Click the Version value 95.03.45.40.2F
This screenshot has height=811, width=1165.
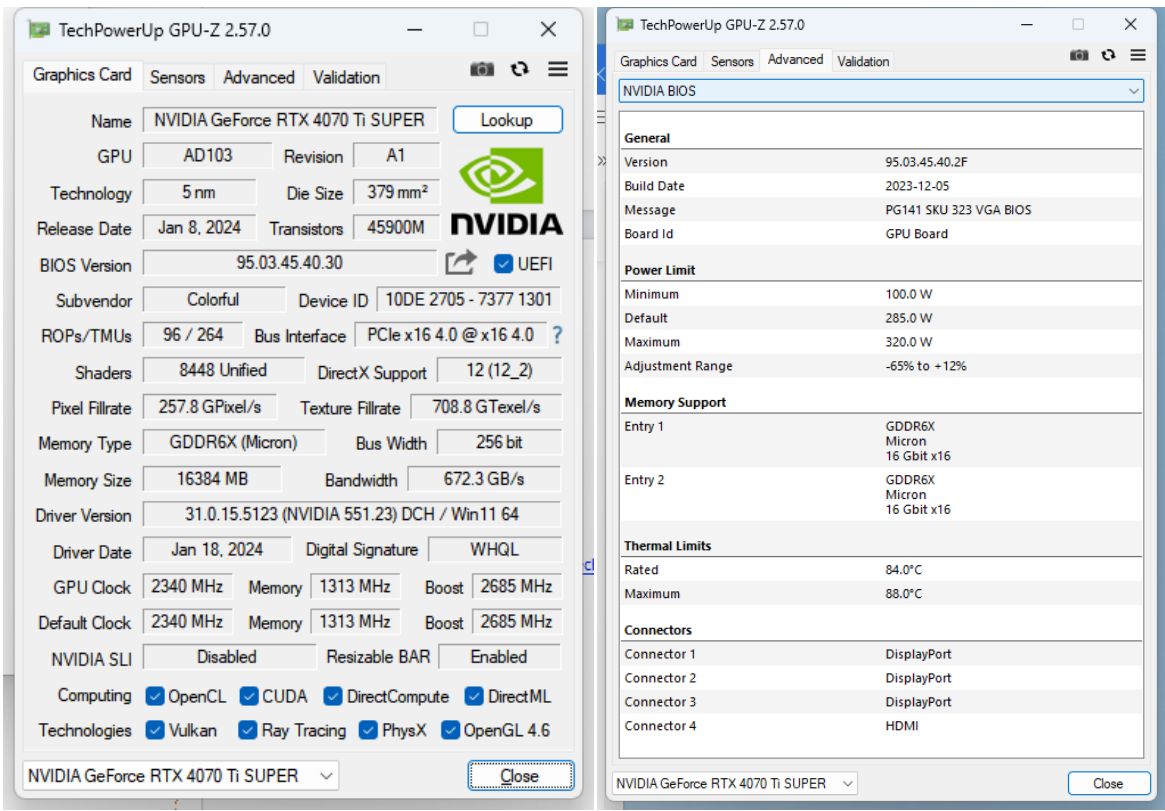[x=926, y=162]
